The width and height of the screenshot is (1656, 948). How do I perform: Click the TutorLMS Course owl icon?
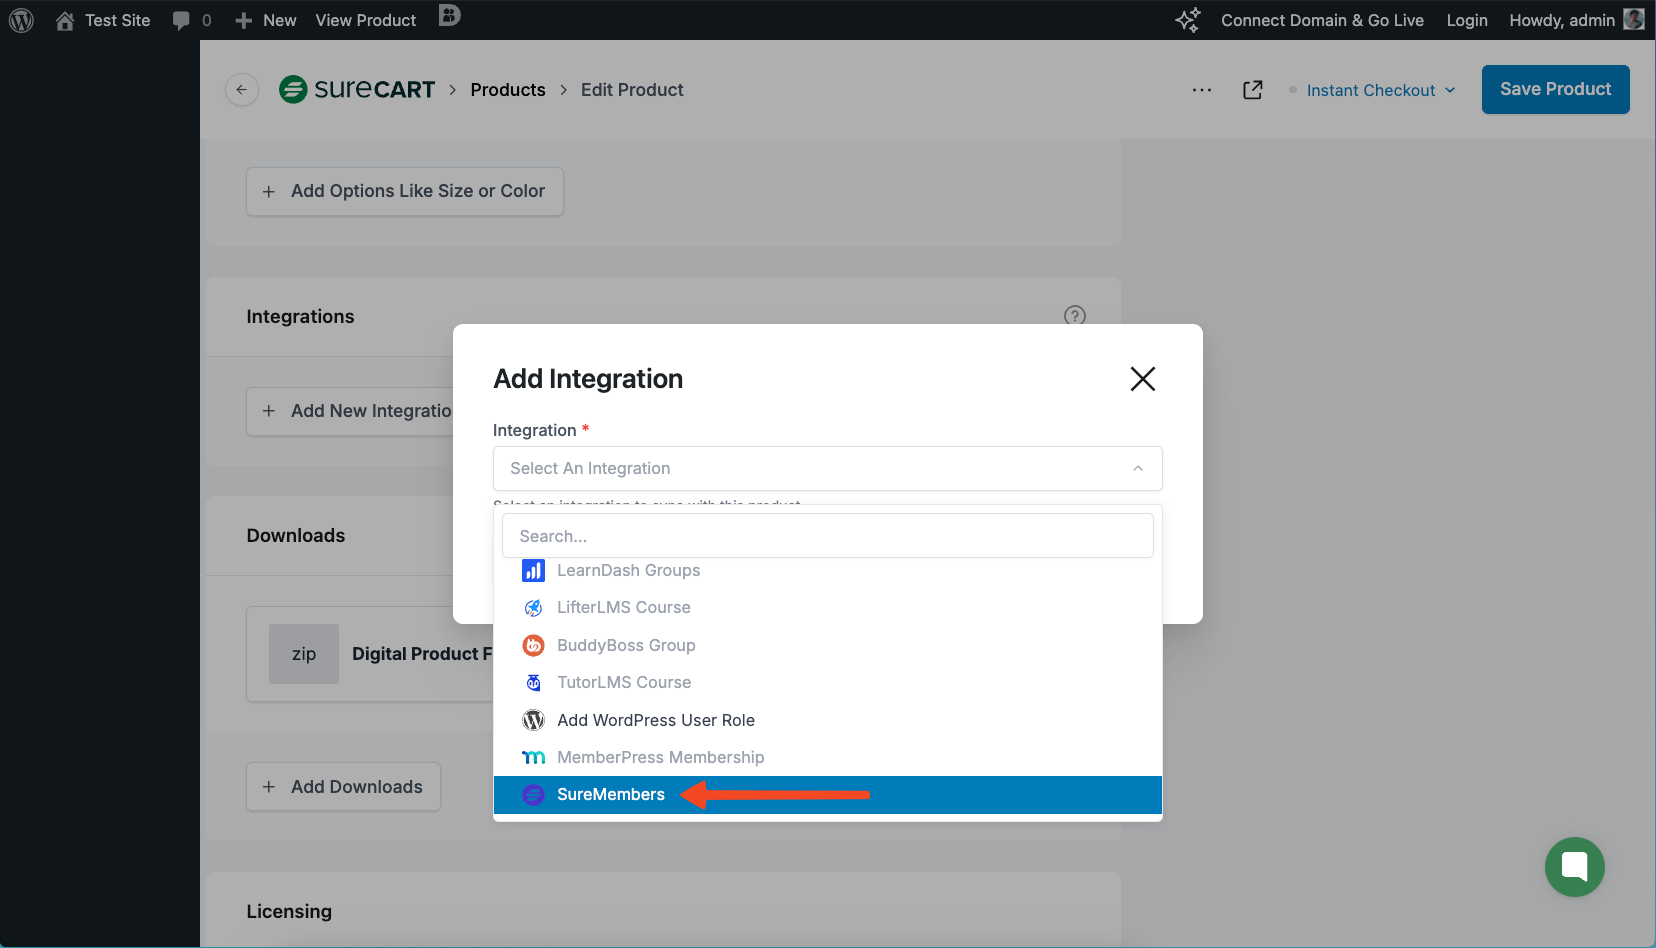click(534, 683)
